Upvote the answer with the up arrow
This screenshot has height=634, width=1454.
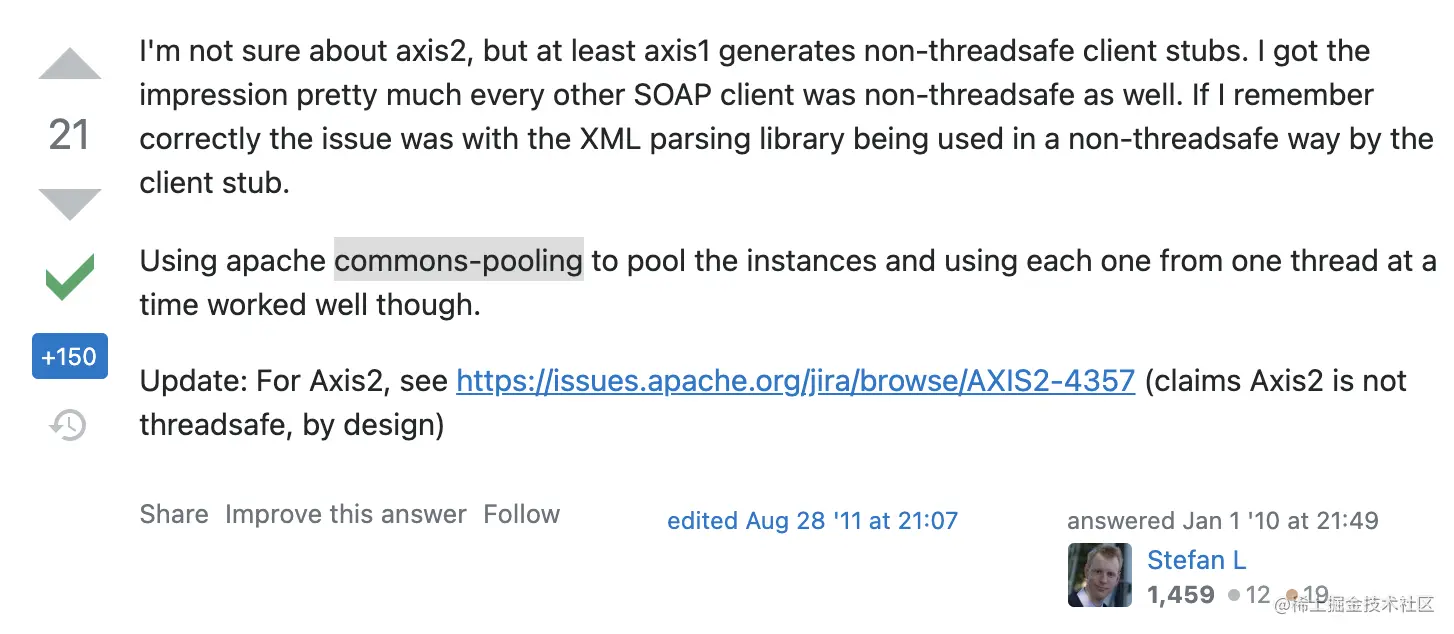click(70, 63)
